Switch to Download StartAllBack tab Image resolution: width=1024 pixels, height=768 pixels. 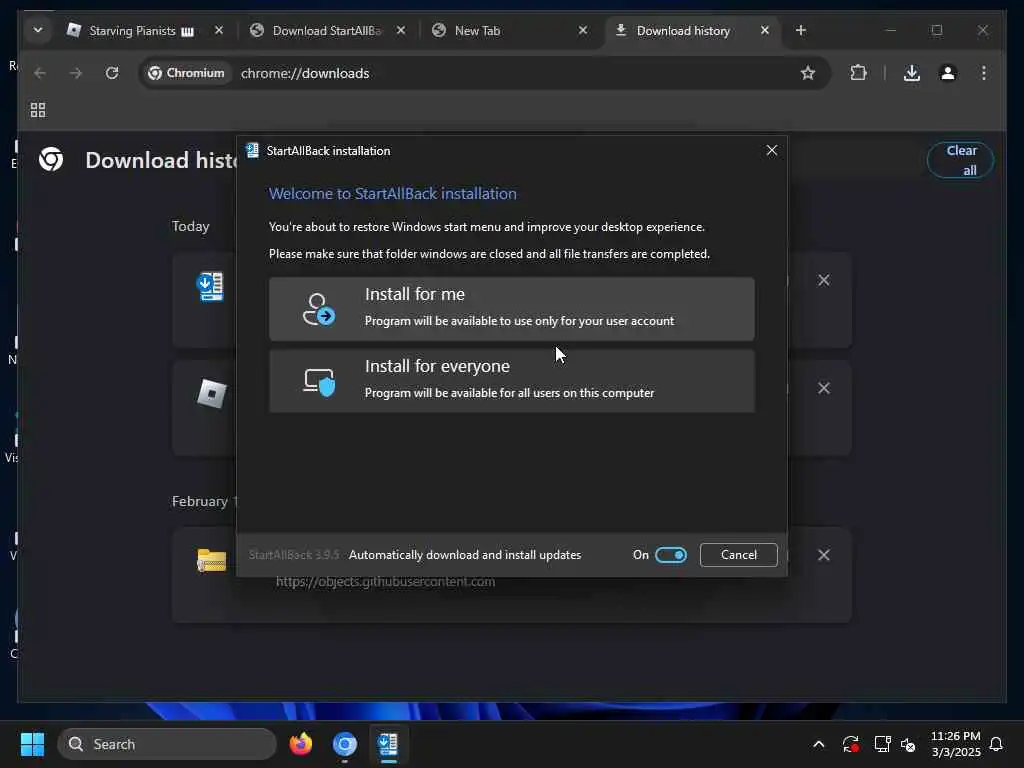point(327,31)
